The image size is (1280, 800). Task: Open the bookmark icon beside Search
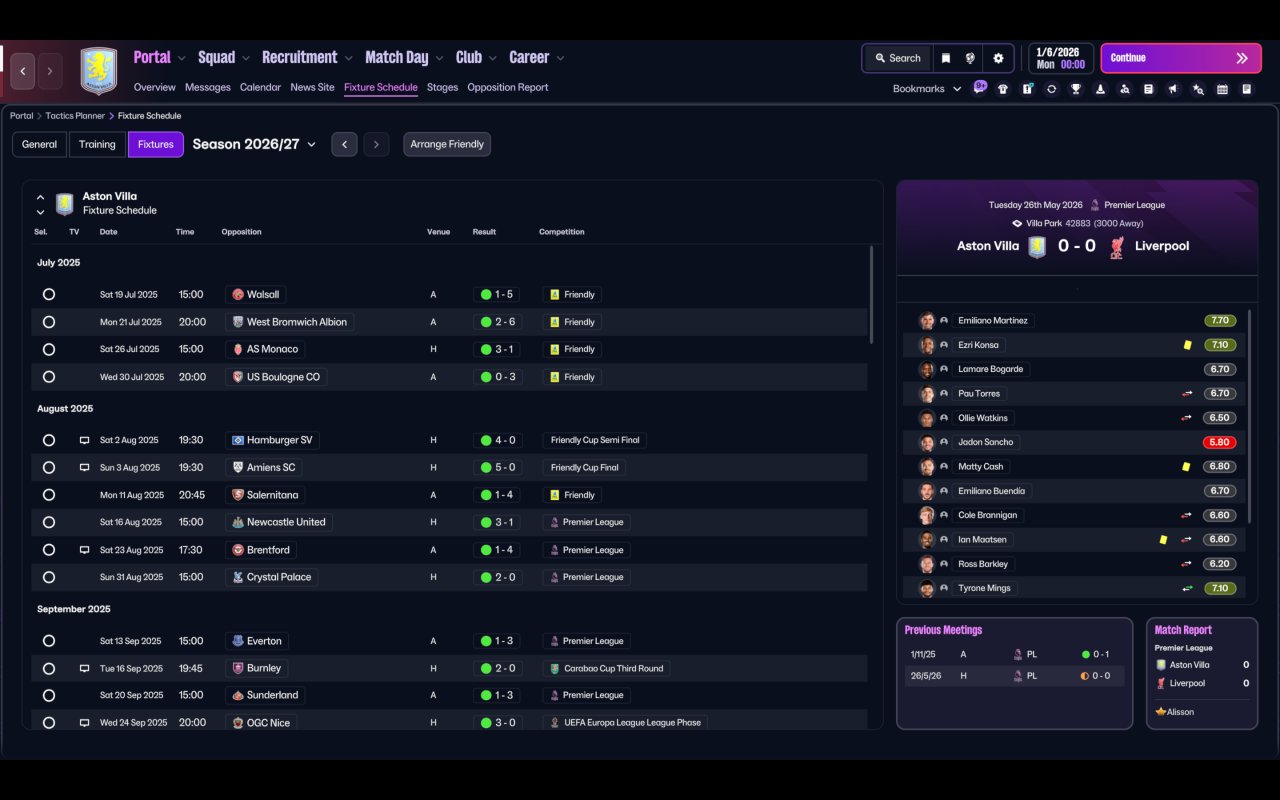coord(945,58)
